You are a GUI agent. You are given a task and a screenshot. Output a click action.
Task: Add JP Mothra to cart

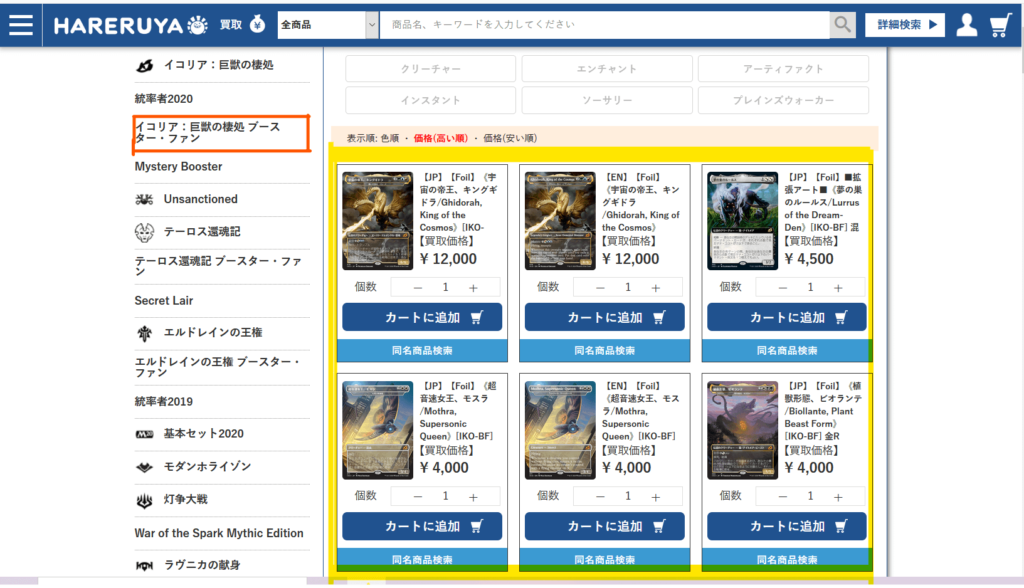pos(422,526)
